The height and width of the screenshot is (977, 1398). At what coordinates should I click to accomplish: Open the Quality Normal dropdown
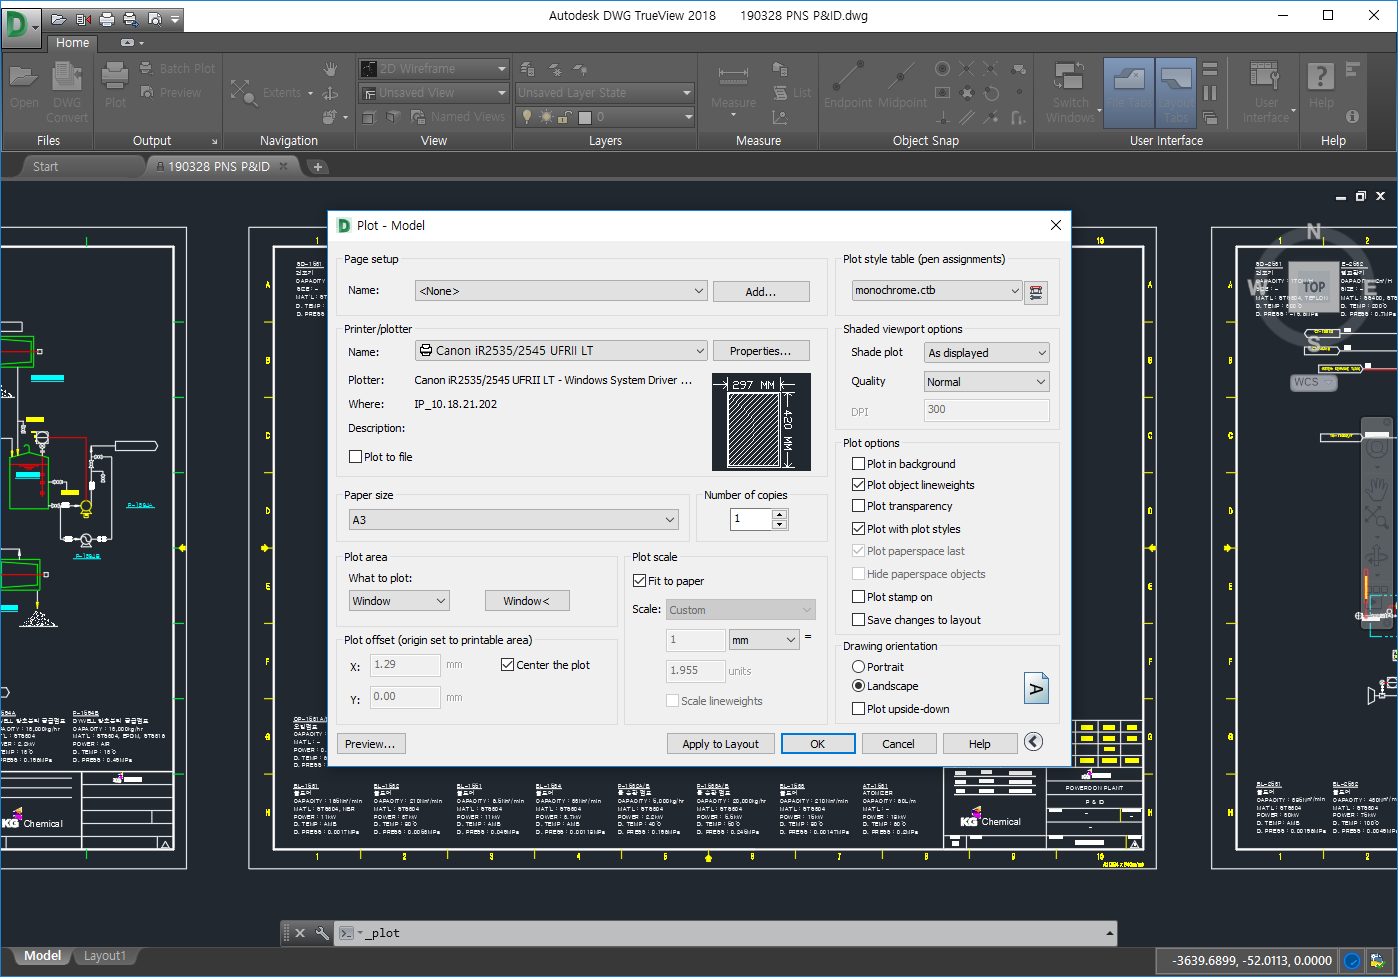tap(986, 382)
